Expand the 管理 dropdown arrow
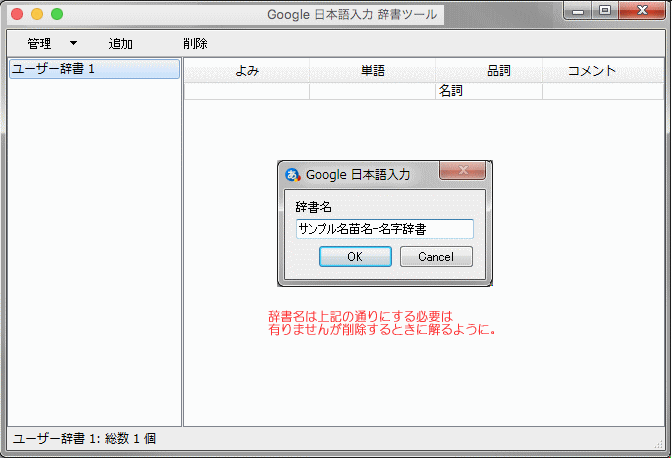Screen dimensions: 672x458 click(x=73, y=43)
